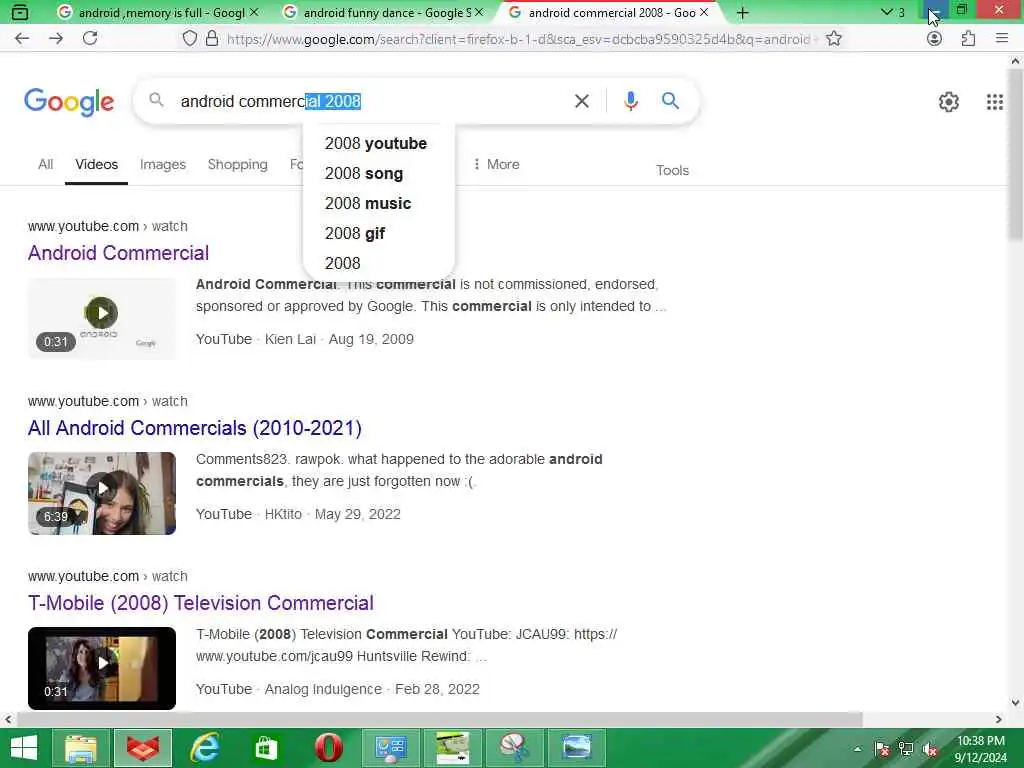The width and height of the screenshot is (1024, 768).
Task: Open the shield tracking protection icon
Action: 189,39
